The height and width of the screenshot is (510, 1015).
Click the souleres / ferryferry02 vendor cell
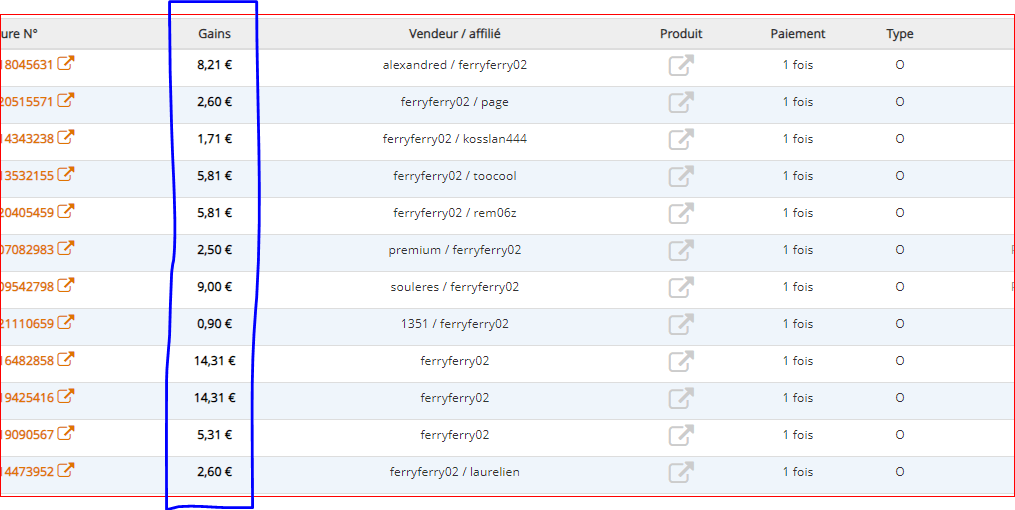(x=454, y=287)
